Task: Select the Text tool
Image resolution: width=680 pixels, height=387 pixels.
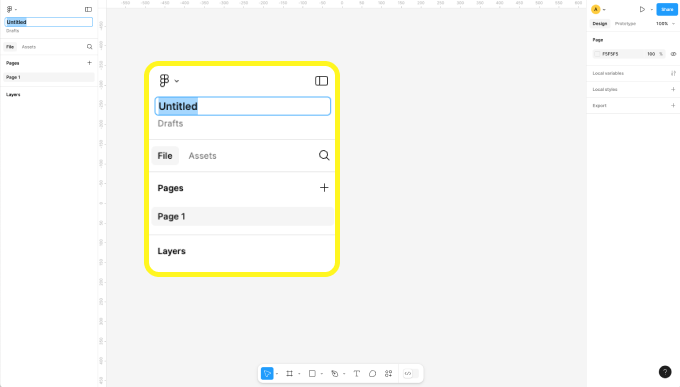Action: 356,374
